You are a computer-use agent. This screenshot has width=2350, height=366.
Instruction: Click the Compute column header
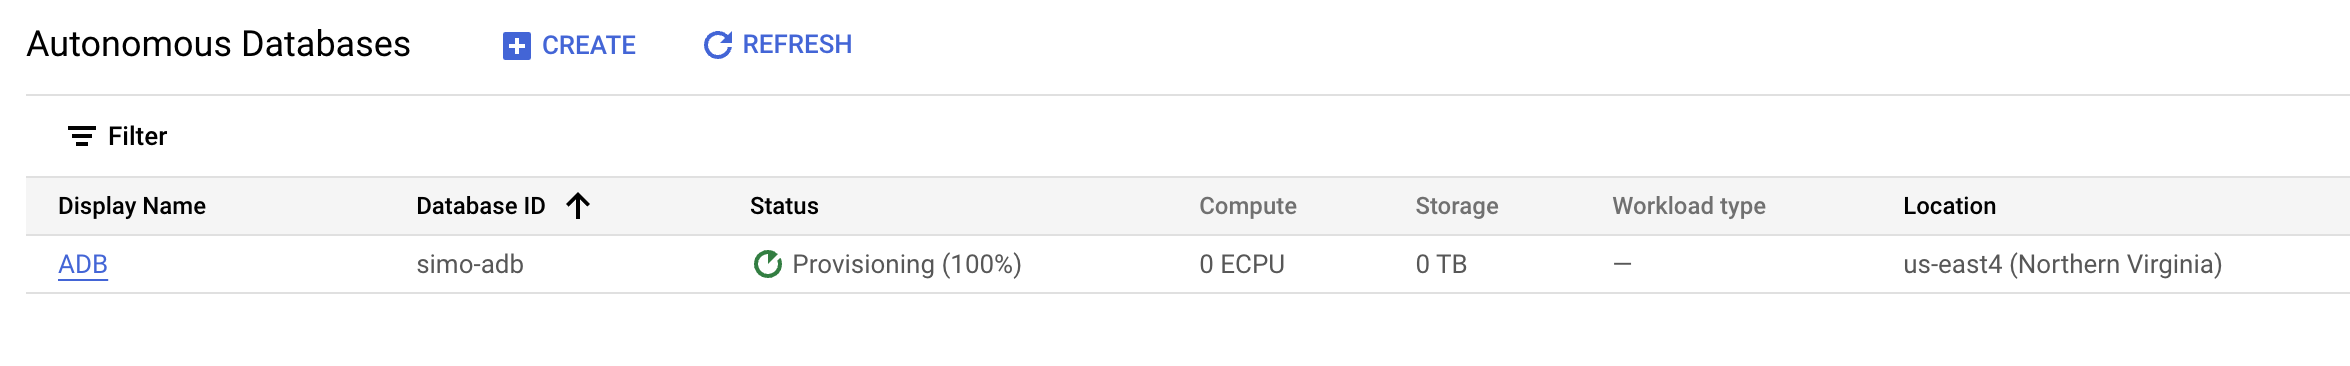click(x=1248, y=206)
